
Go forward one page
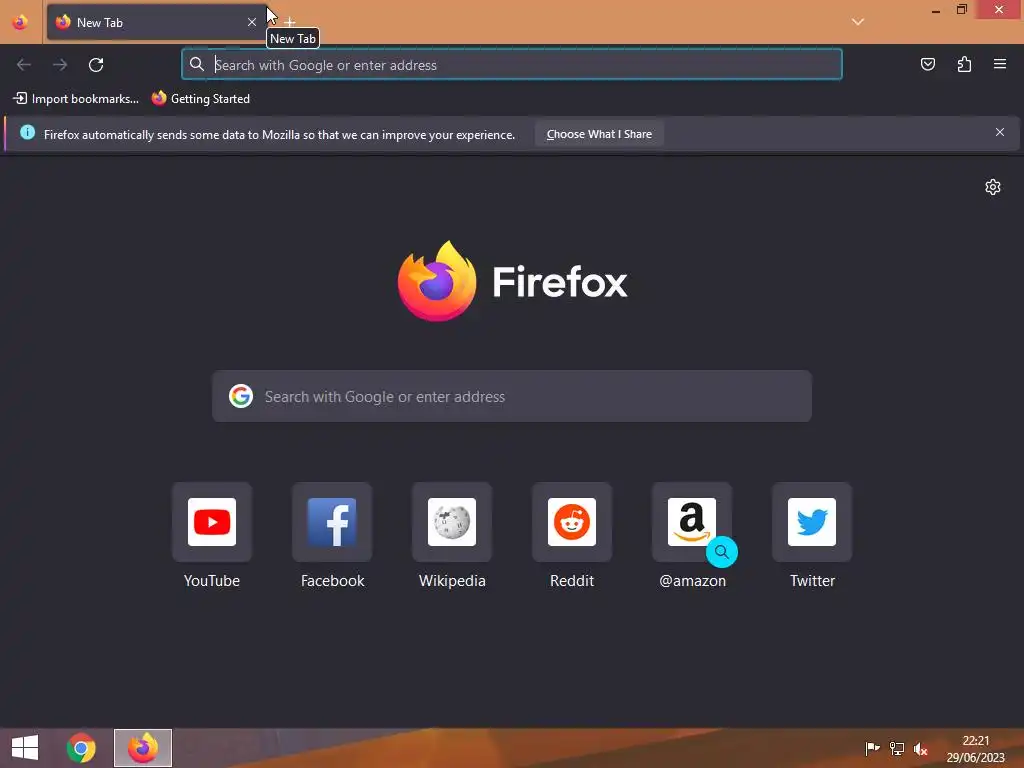coord(60,65)
